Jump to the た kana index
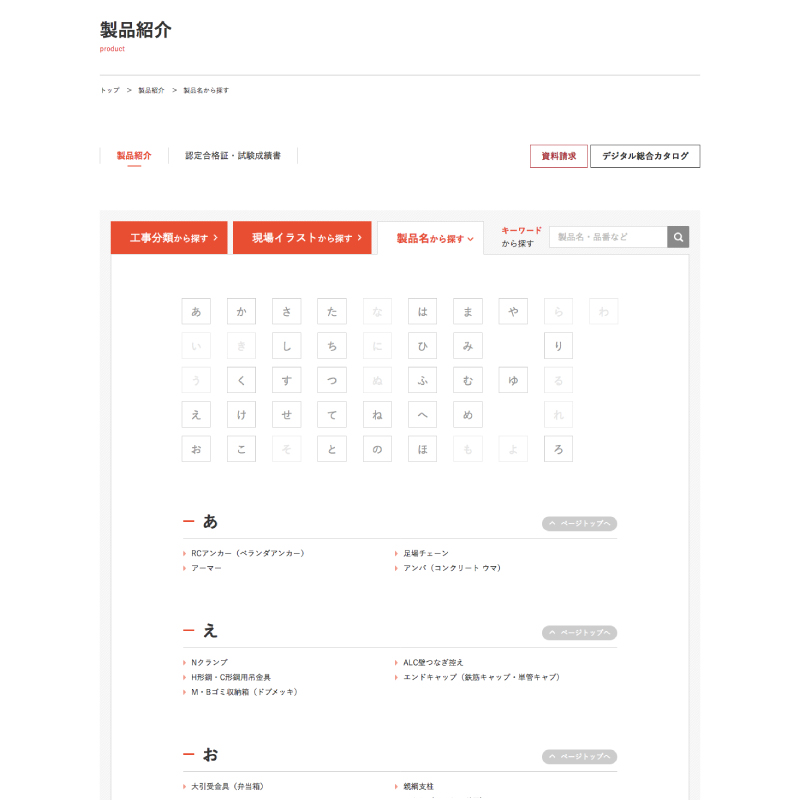The image size is (800, 800). coord(332,311)
